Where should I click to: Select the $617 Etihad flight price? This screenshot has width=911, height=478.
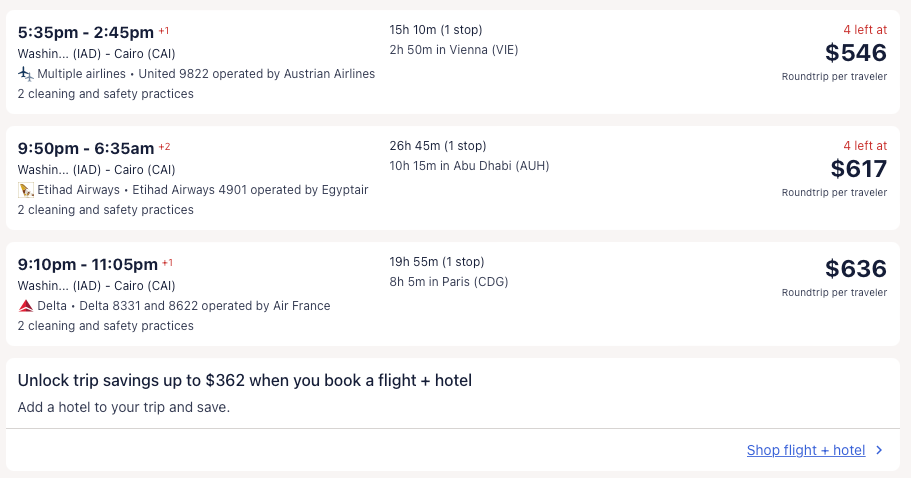858,169
